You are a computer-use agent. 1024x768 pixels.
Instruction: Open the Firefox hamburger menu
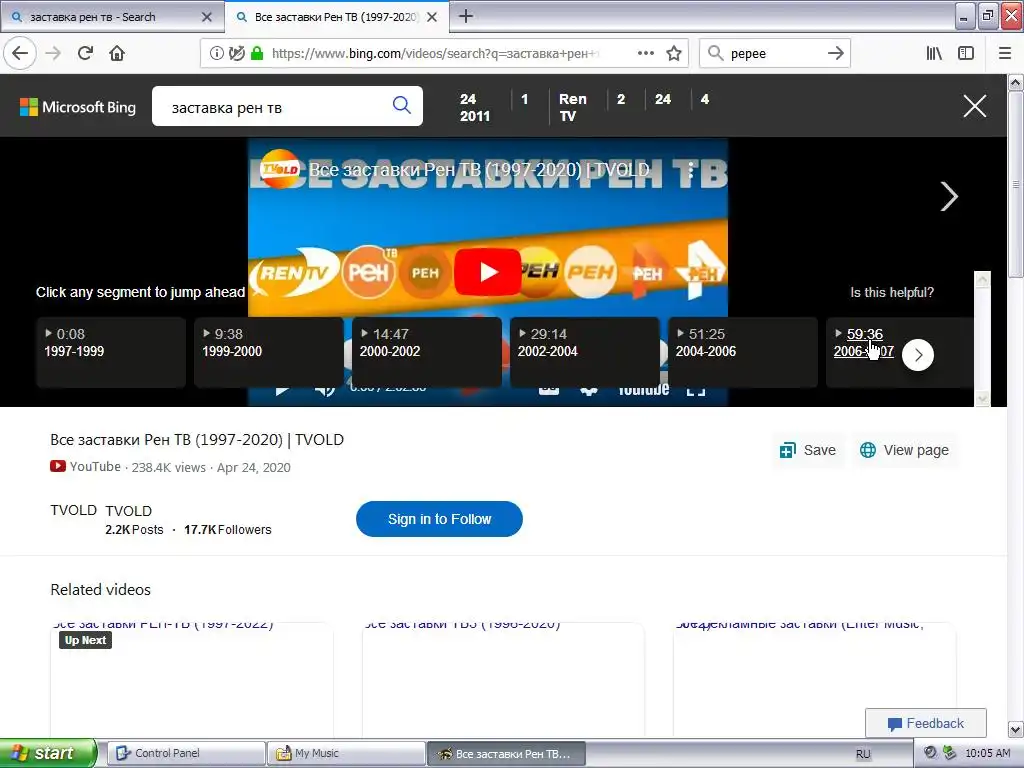pyautogui.click(x=1005, y=54)
